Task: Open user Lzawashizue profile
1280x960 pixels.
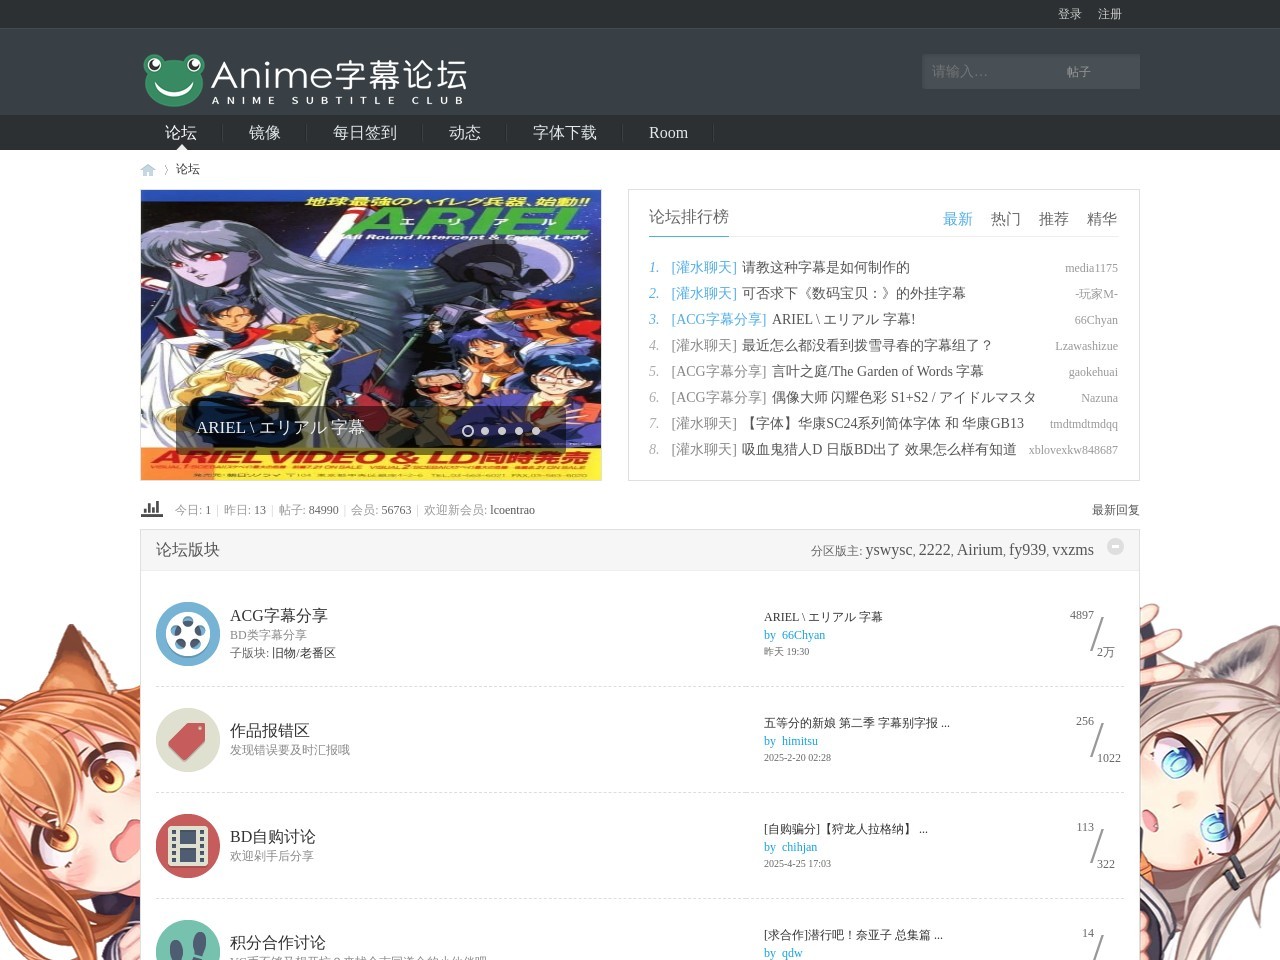Action: [x=1086, y=346]
